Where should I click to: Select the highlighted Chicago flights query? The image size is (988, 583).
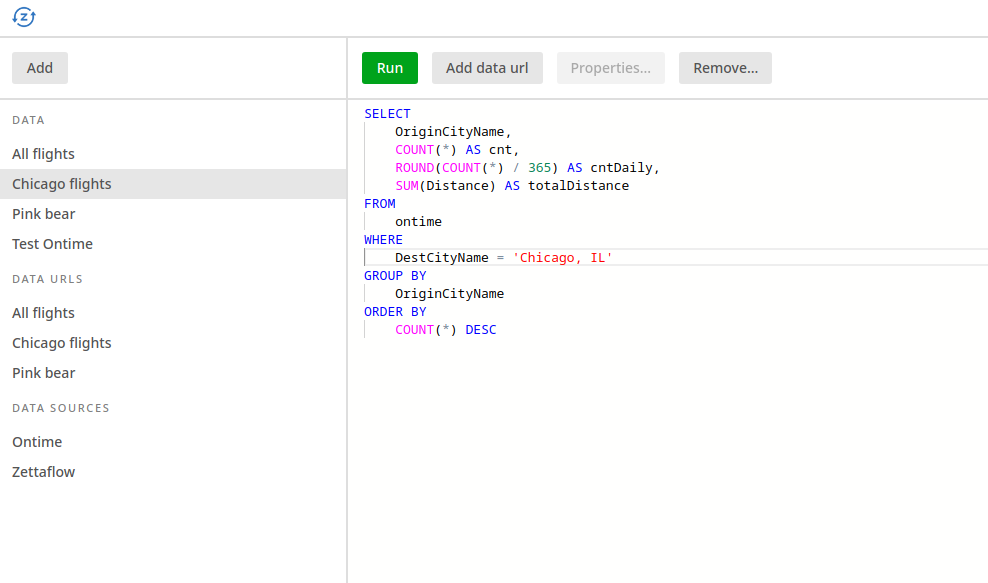pos(62,183)
